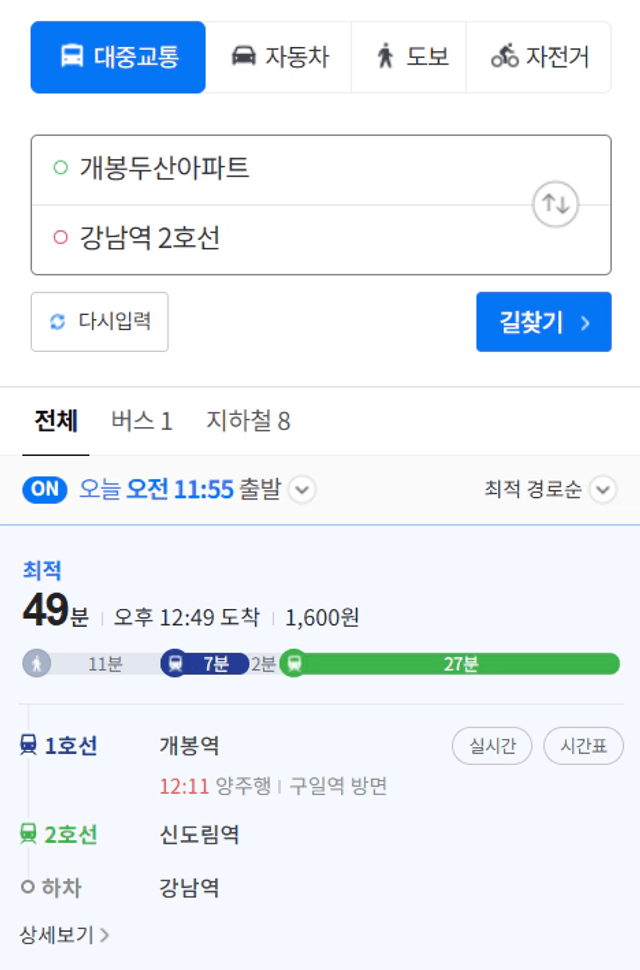This screenshot has height=970, width=640.
Task: Pick the bicycle icon for cycling route
Action: tap(505, 56)
